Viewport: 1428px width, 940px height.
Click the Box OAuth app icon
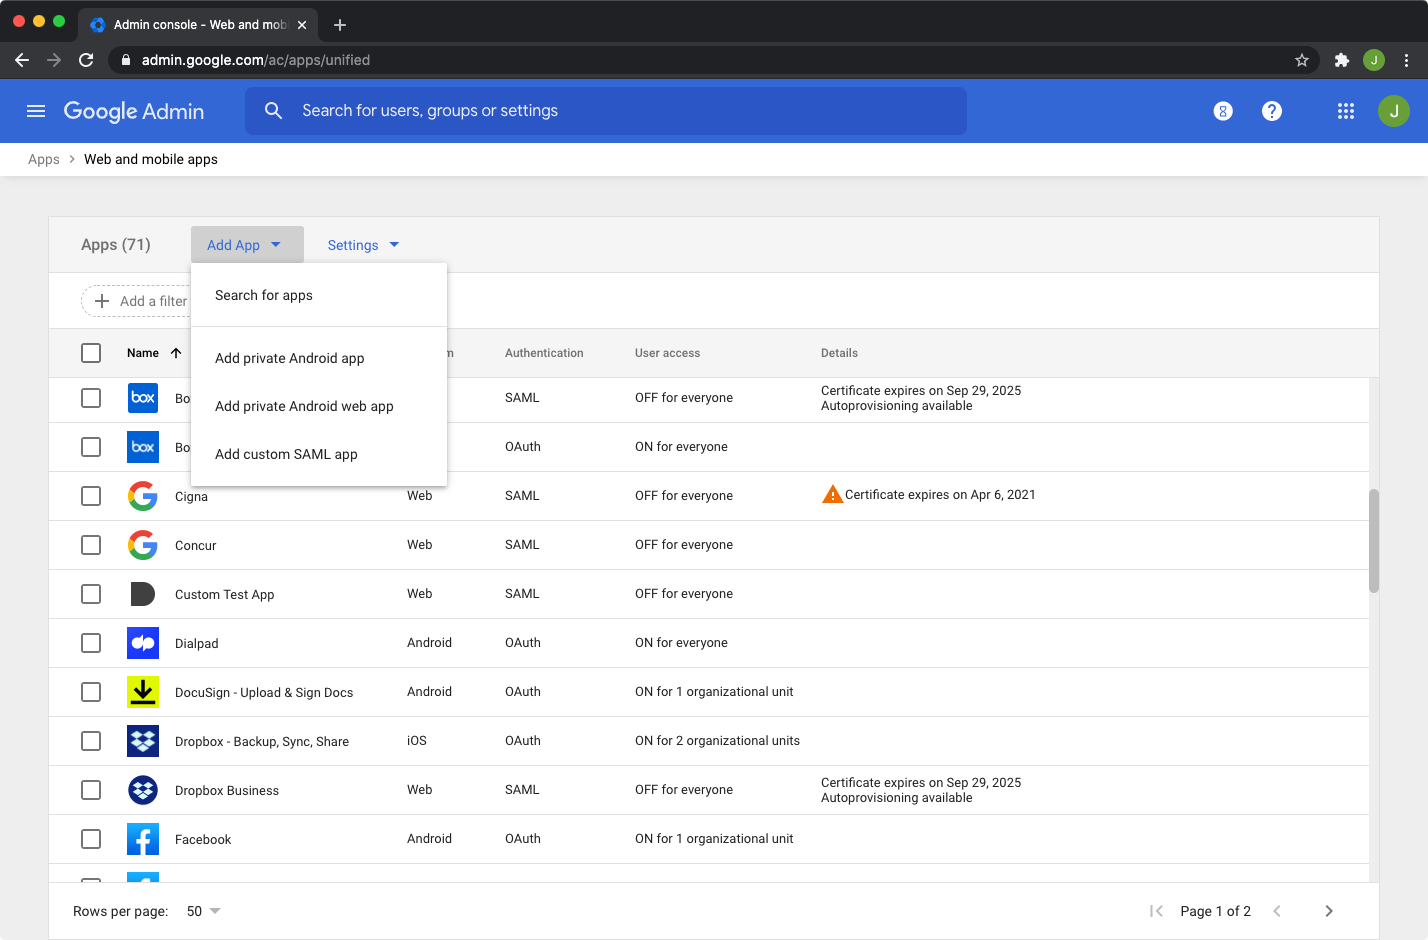click(x=143, y=447)
